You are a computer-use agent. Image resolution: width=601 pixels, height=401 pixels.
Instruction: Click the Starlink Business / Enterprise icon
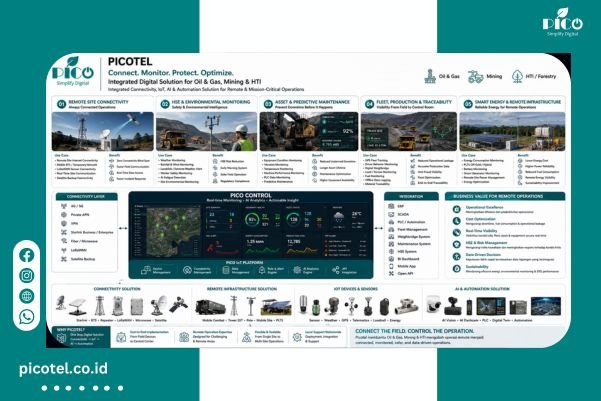click(x=64, y=232)
